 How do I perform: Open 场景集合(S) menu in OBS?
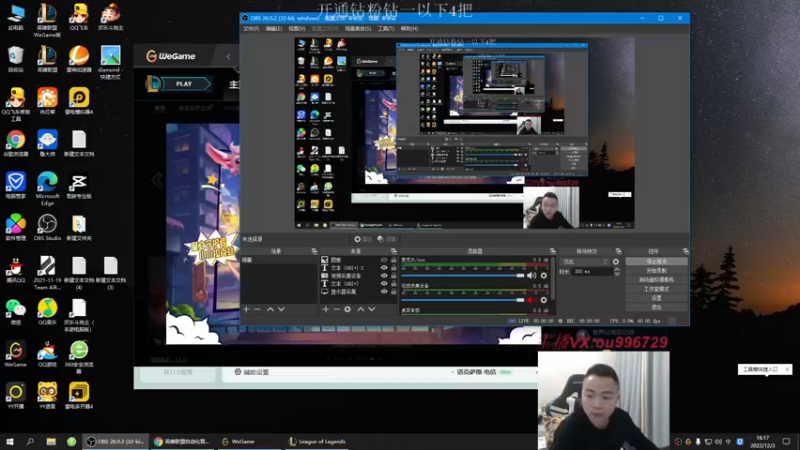coord(358,29)
